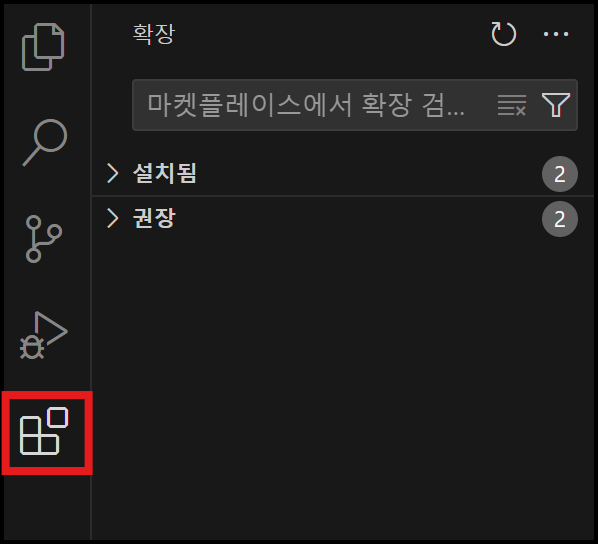
Task: Expand the 설치됨 section chevron
Action: point(113,174)
